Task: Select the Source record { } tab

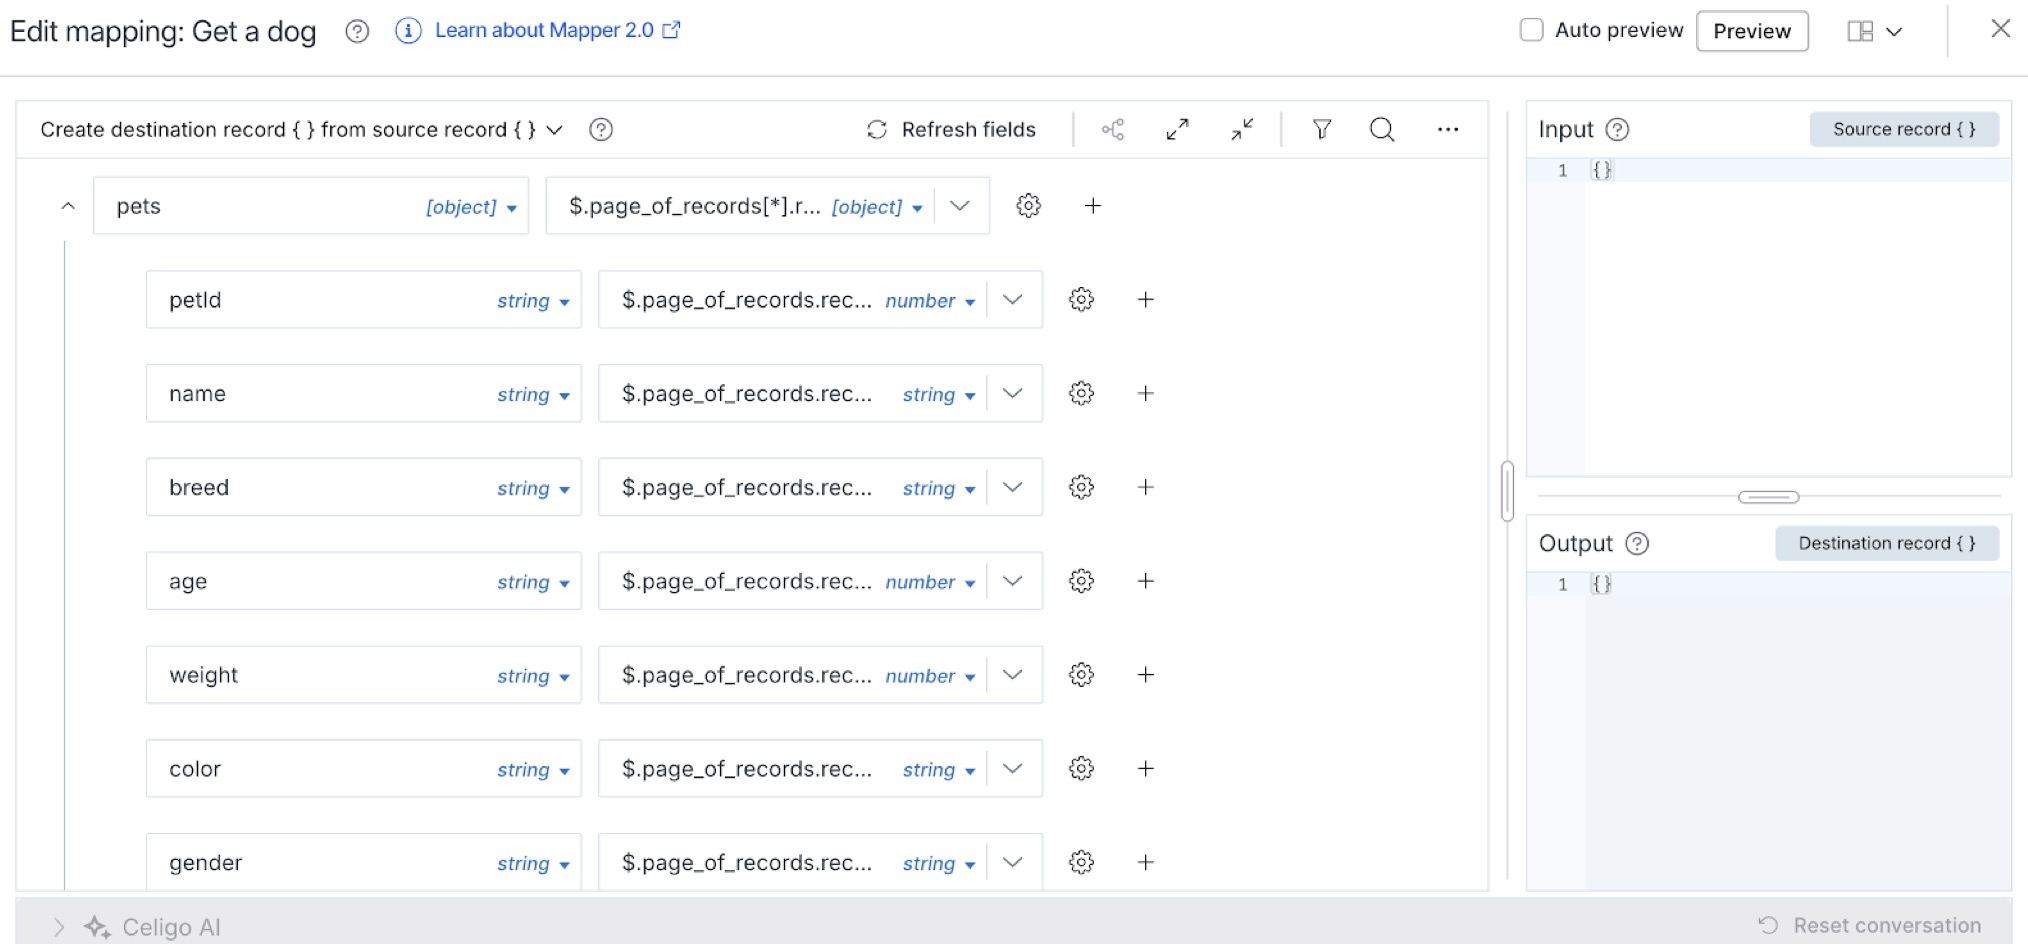Action: click(x=1904, y=130)
